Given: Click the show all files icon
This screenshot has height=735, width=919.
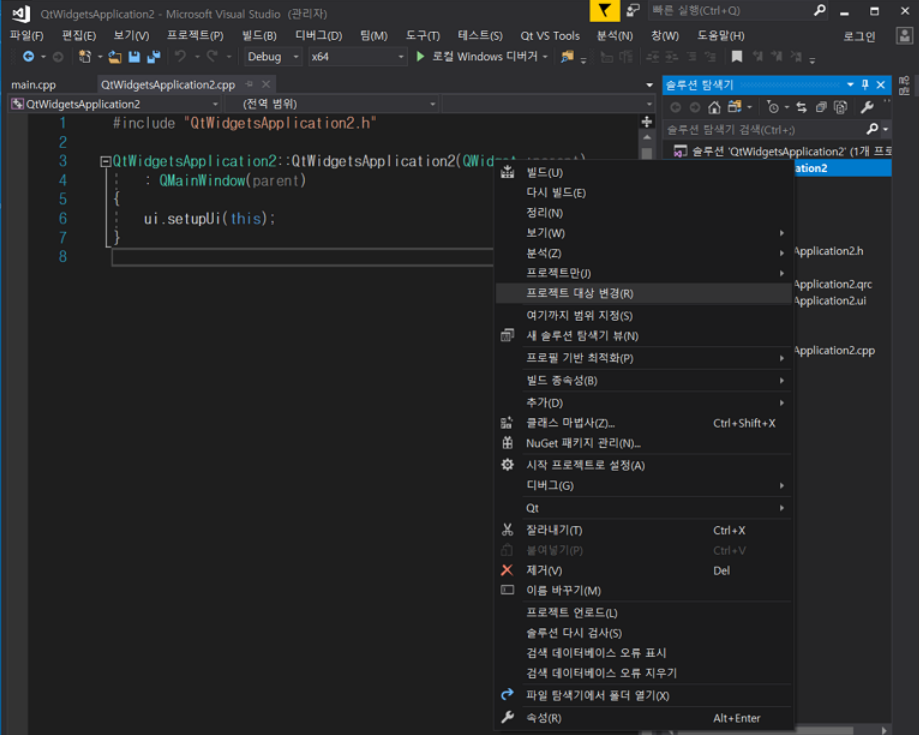Looking at the screenshot, I should tap(840, 107).
